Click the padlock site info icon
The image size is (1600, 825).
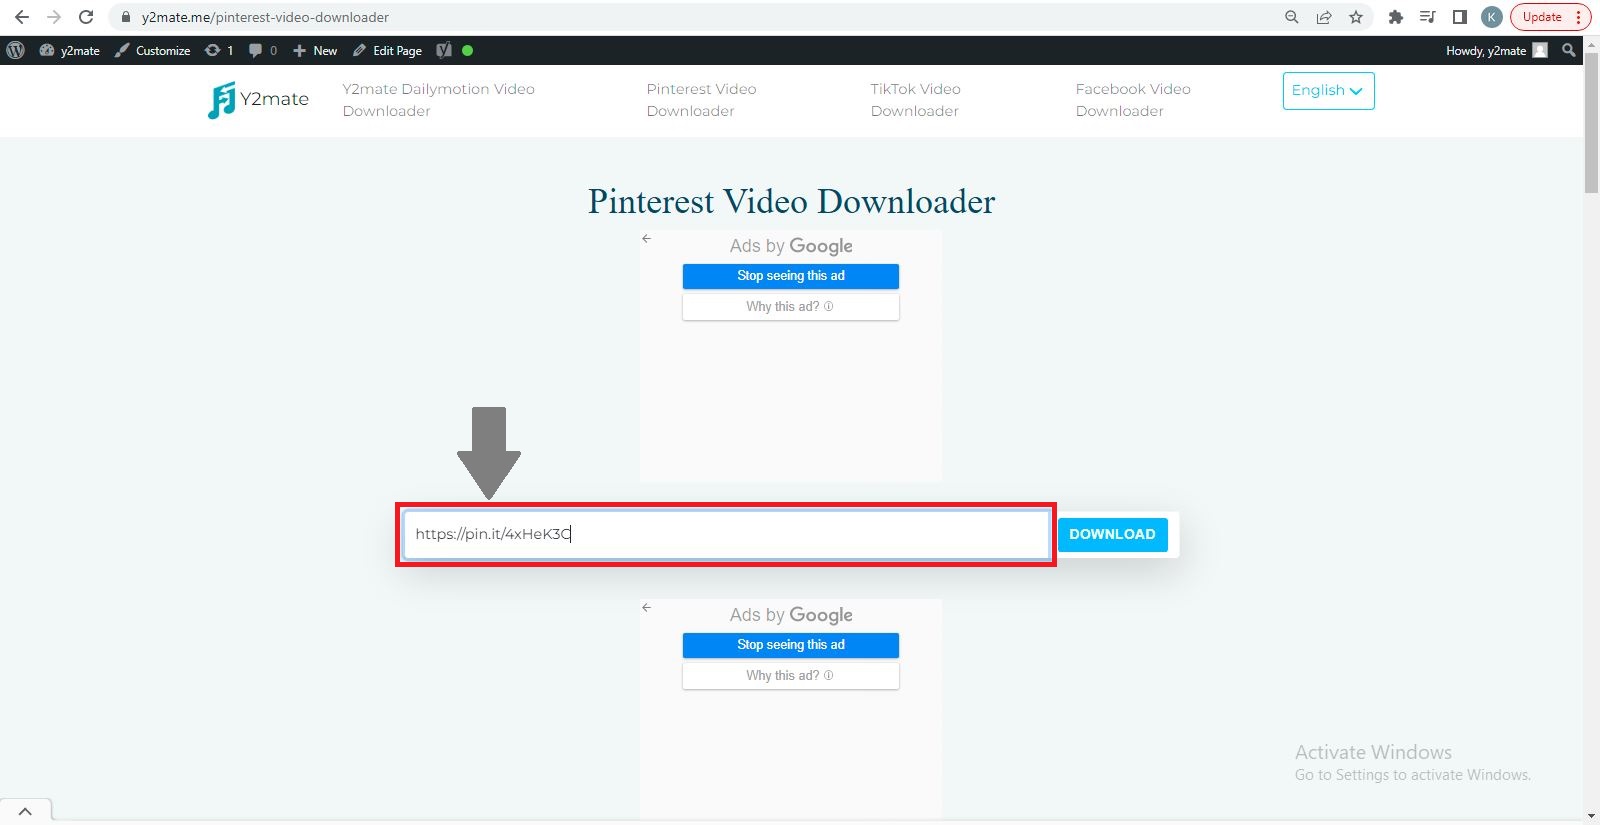pyautogui.click(x=126, y=17)
